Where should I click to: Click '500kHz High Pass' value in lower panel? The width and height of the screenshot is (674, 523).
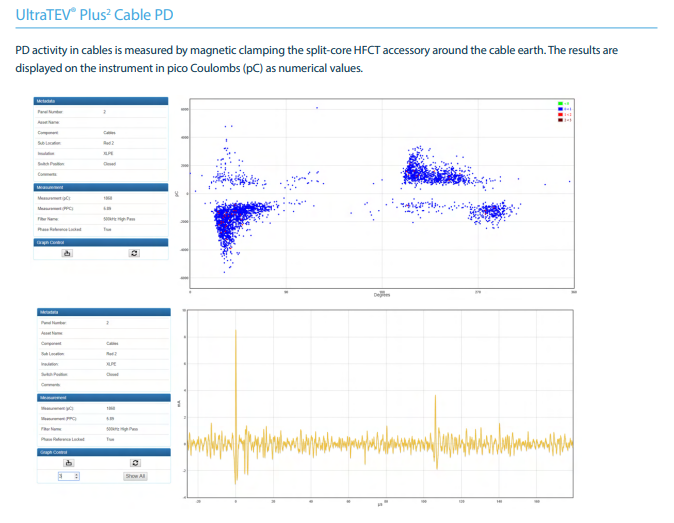pos(122,429)
